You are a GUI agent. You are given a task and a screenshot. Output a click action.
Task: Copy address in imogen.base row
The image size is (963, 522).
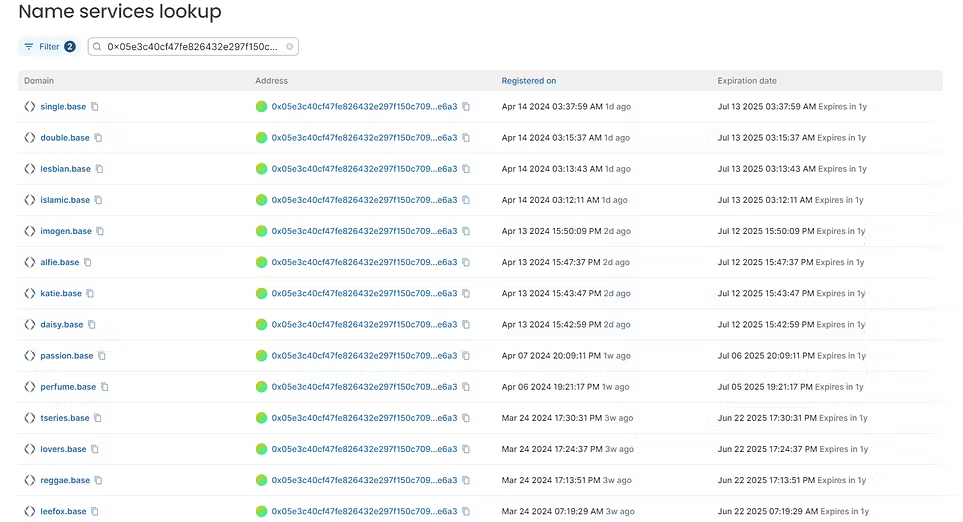tap(466, 231)
